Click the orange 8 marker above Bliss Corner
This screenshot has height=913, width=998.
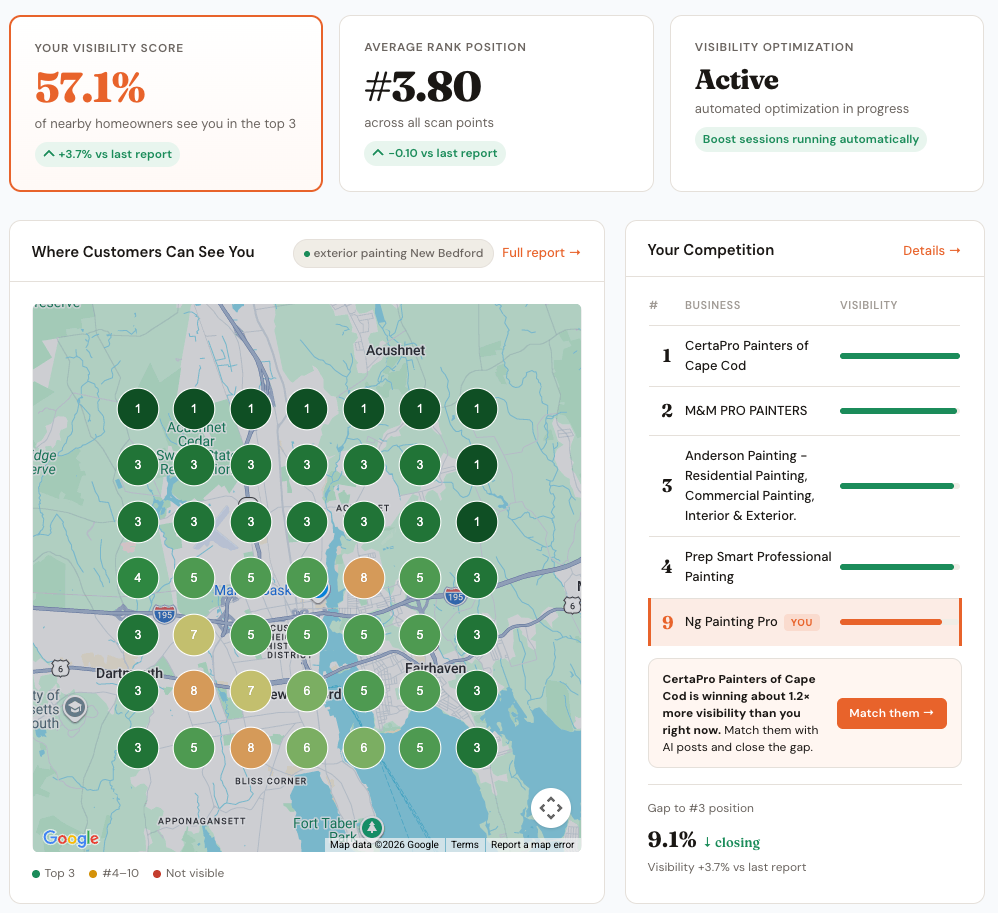tap(251, 748)
